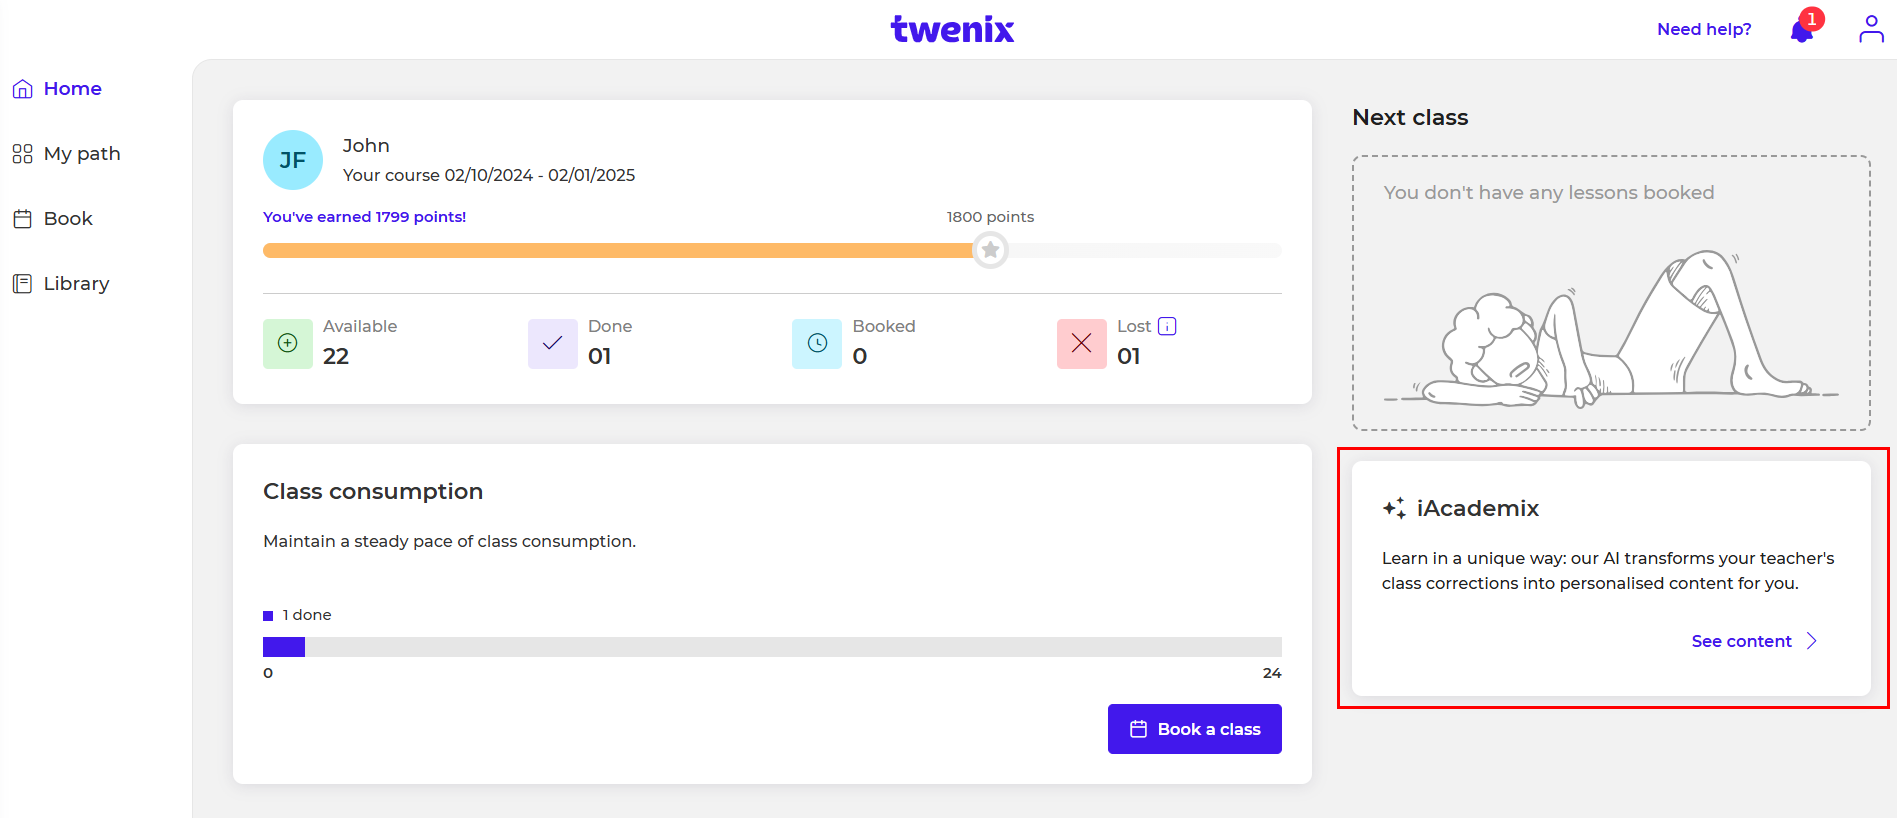Click the star marker on points bar
The width and height of the screenshot is (1897, 818).
[x=990, y=250]
